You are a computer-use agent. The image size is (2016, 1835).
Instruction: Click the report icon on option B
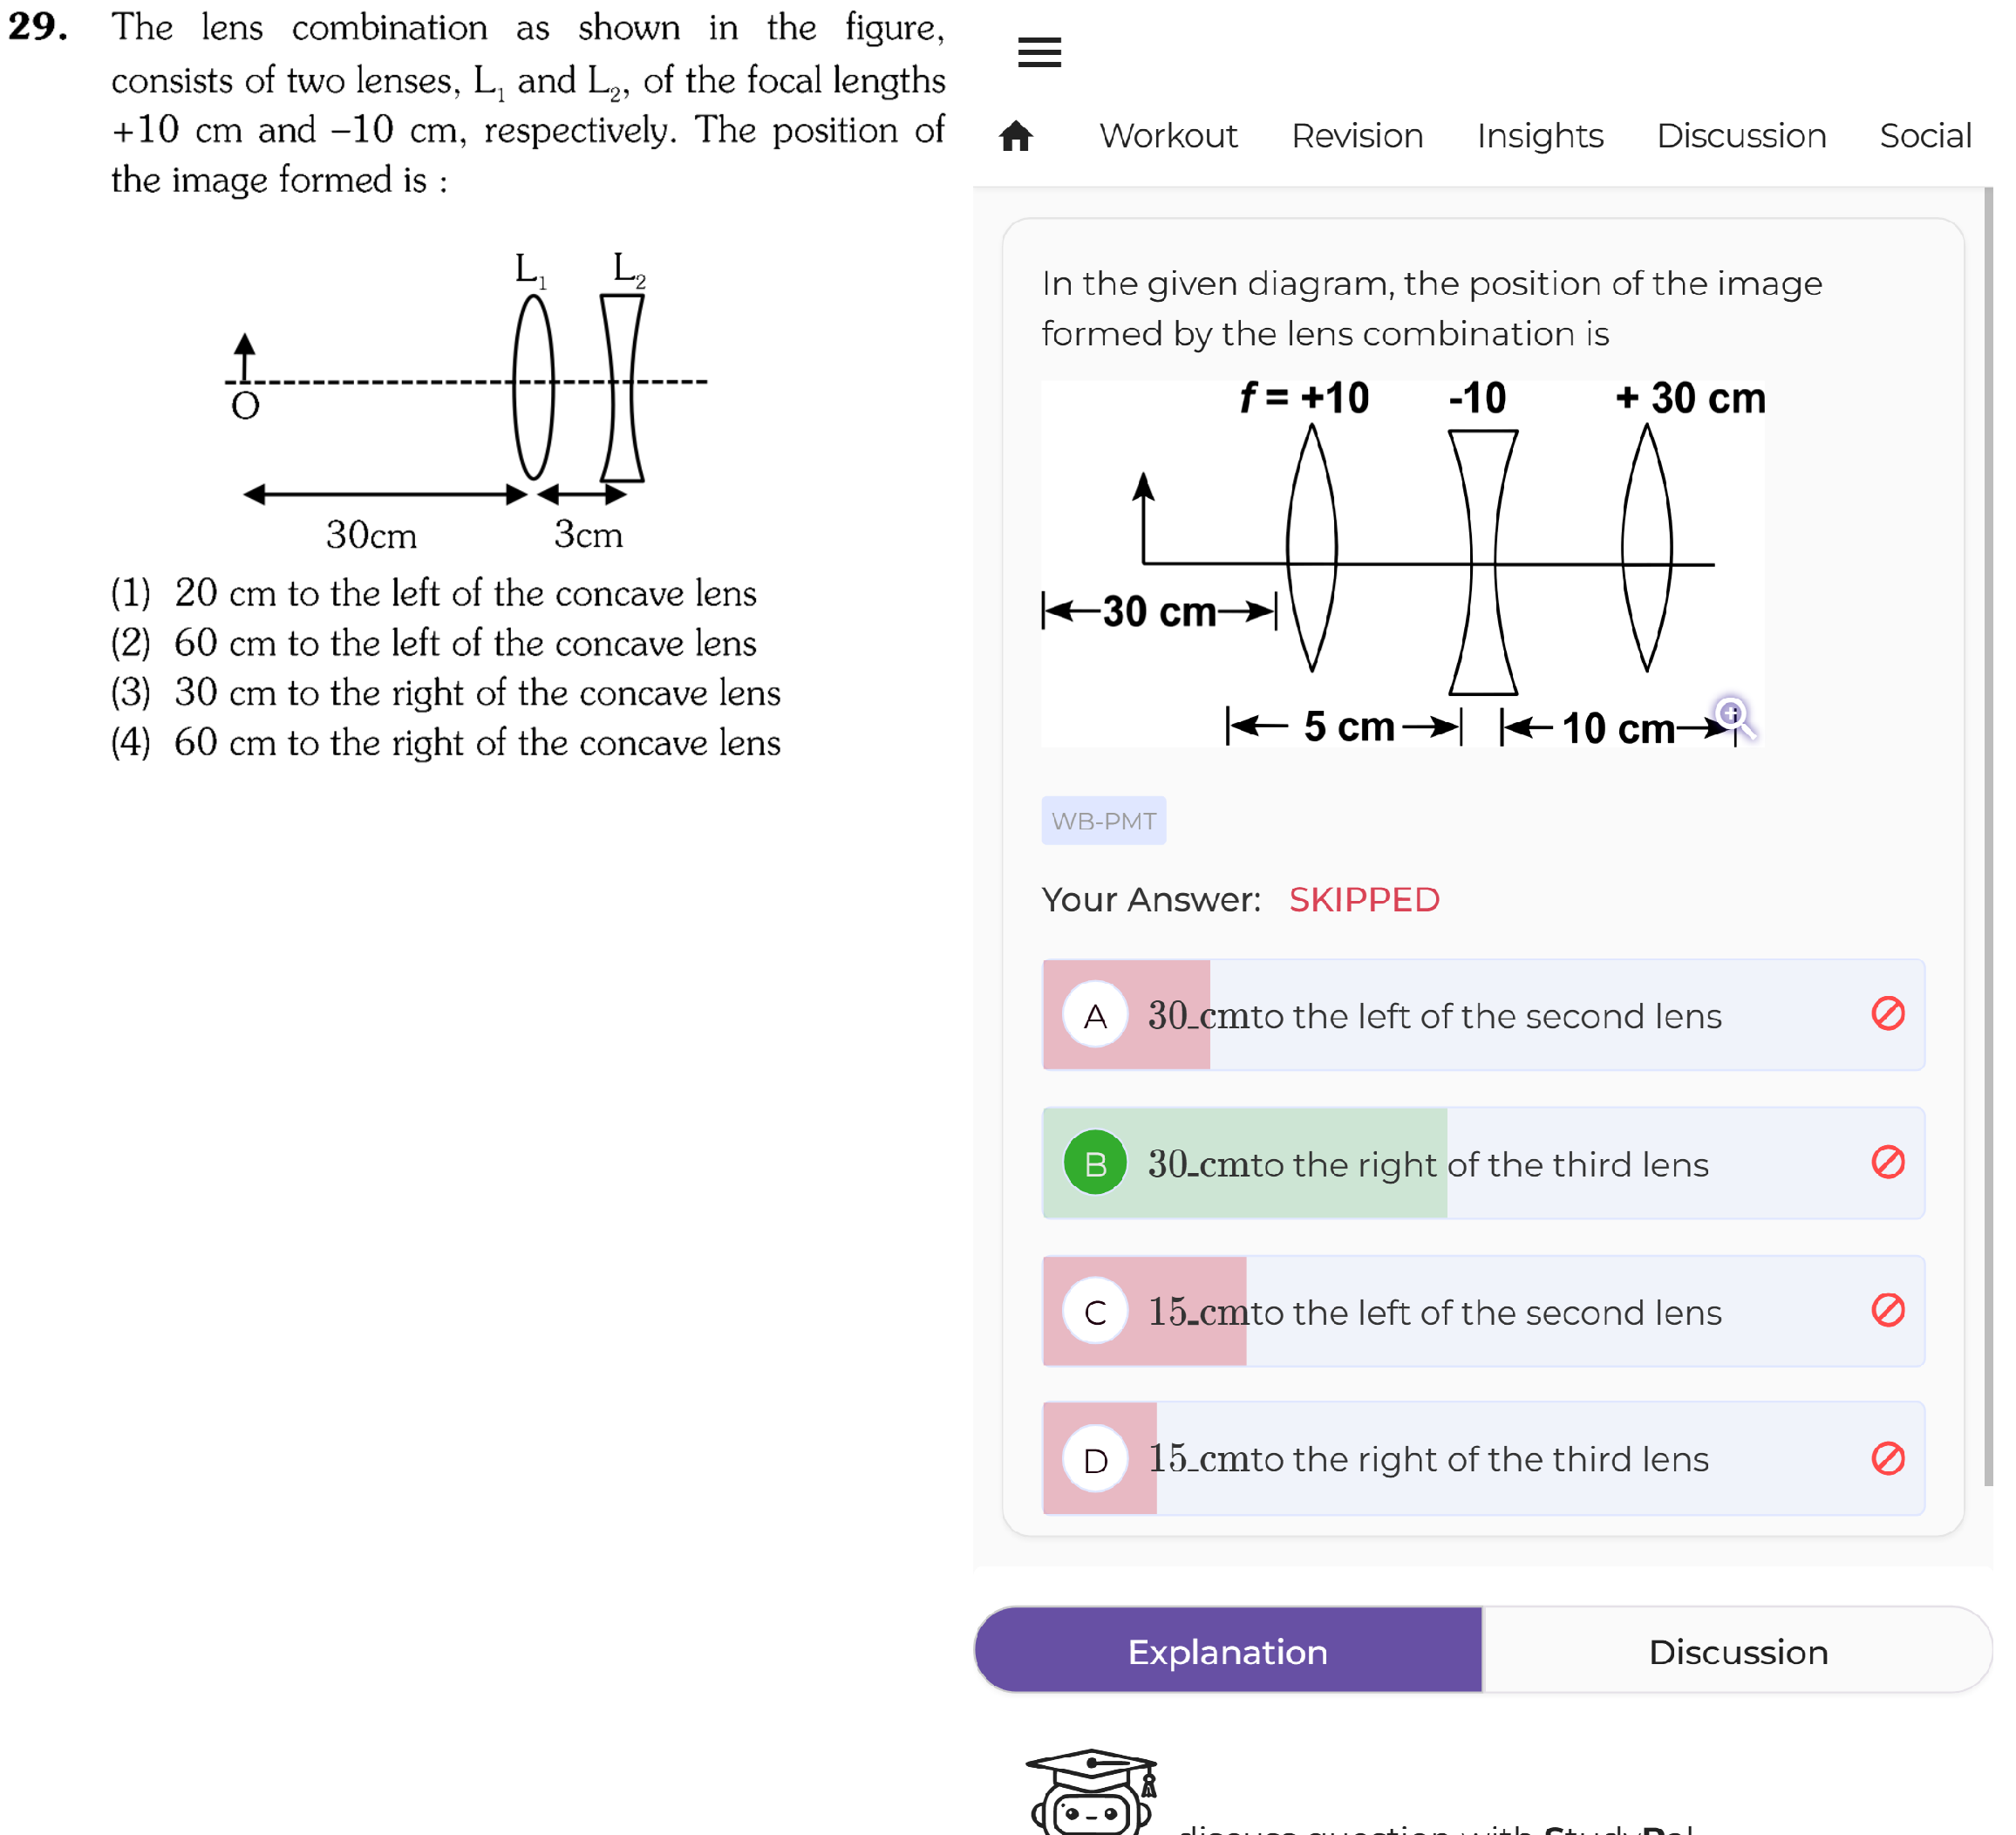(x=1887, y=1162)
